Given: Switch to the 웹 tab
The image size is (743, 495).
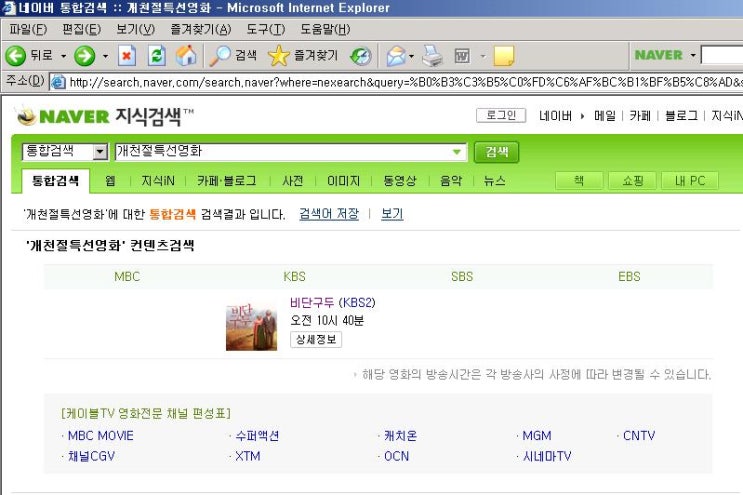Looking at the screenshot, I should point(110,181).
